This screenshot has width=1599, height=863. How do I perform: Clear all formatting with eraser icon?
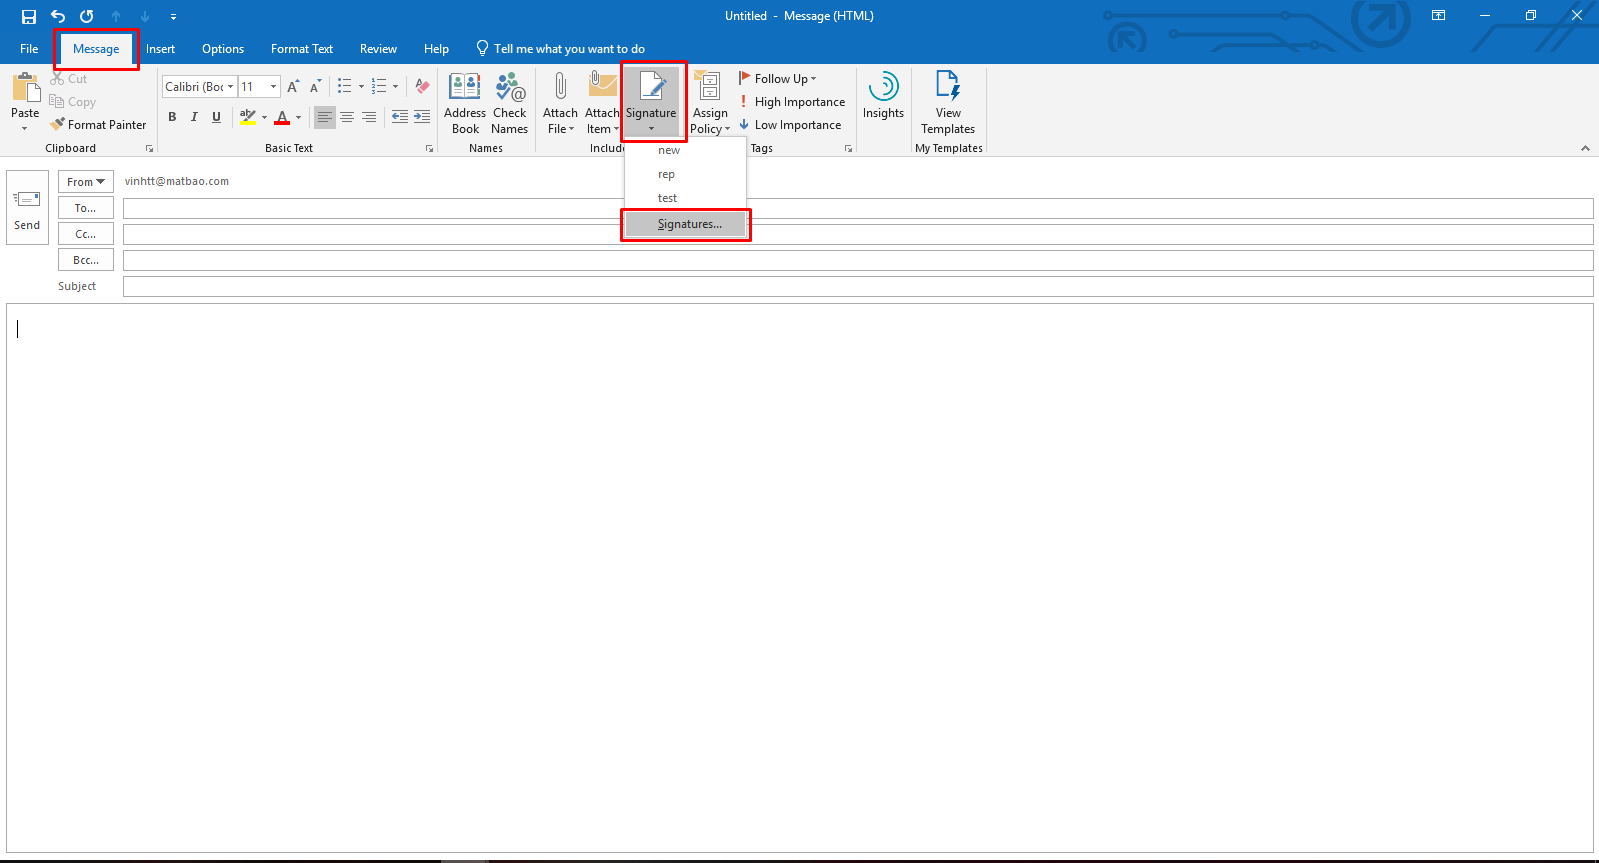pos(422,87)
